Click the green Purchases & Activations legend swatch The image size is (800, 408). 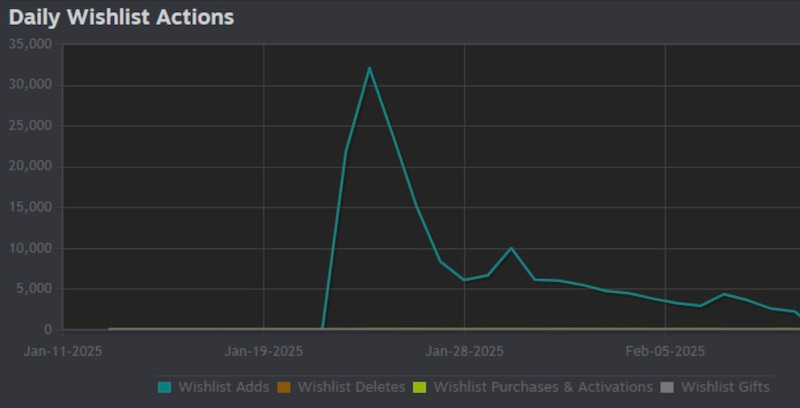[x=421, y=387]
